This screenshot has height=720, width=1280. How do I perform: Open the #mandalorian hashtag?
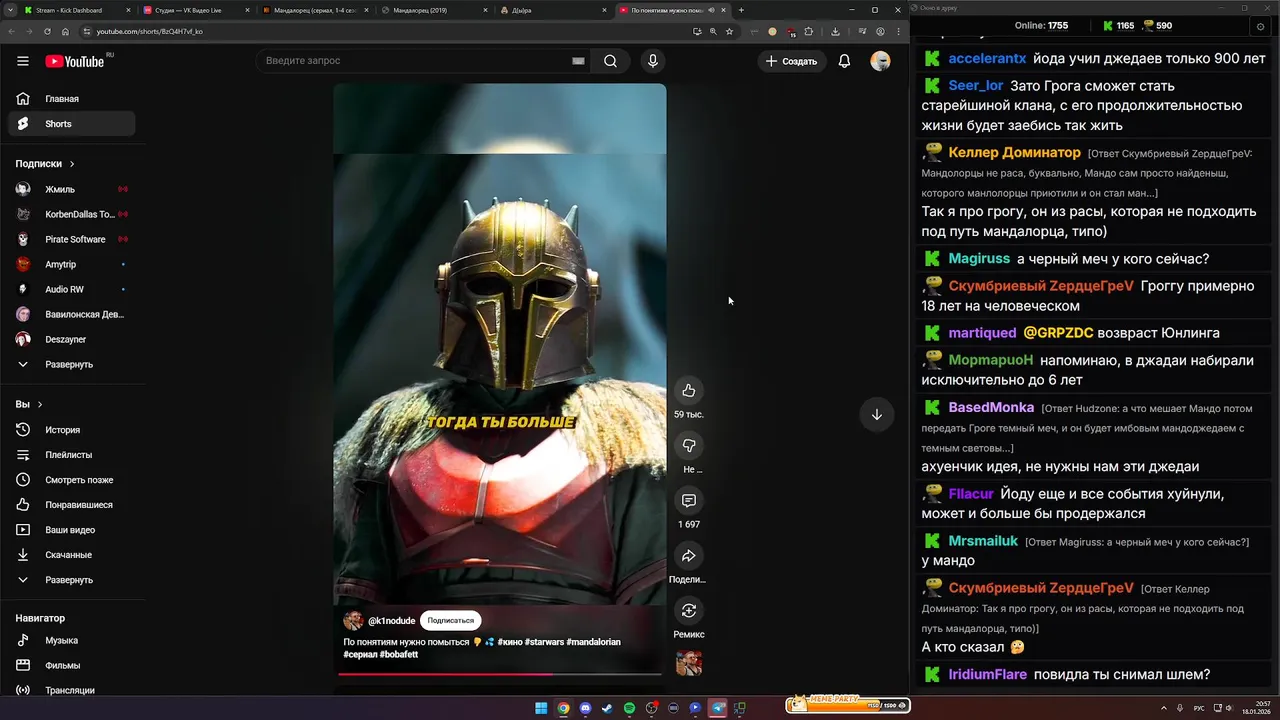(x=594, y=642)
